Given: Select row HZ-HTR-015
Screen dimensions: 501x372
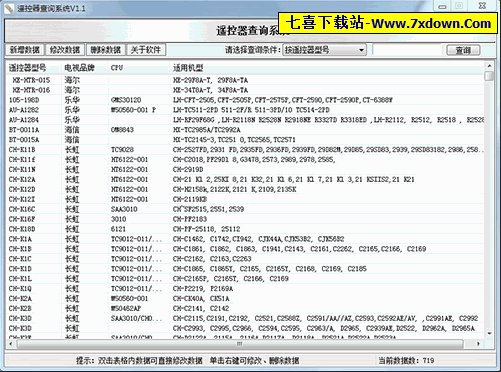Looking at the screenshot, I should click(245, 80).
